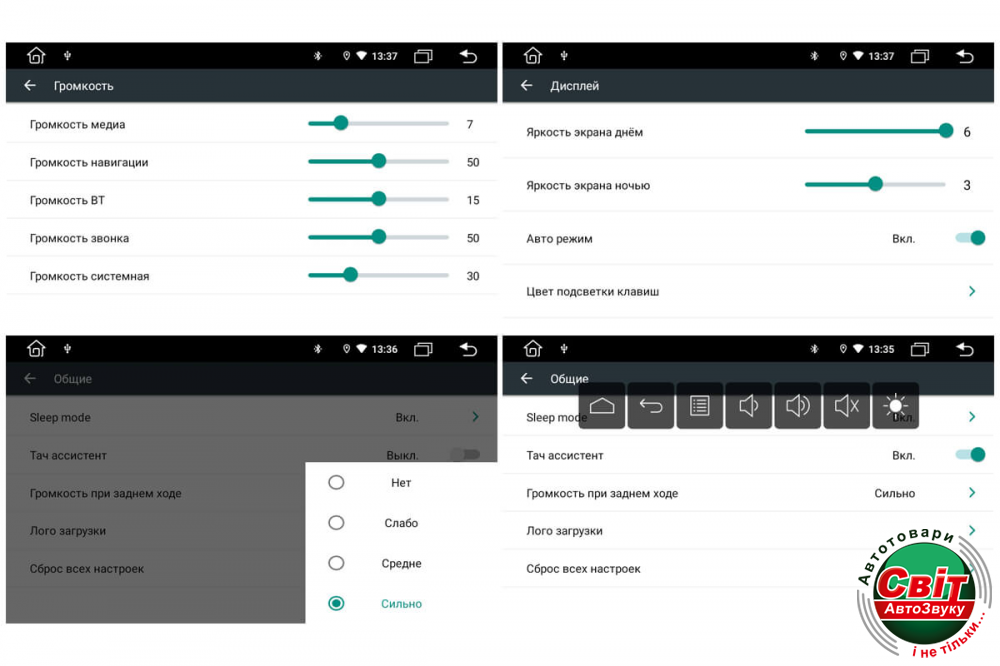1000x666 pixels.
Task: Raise volume using the floating toolbar loud speaker icon
Action: pyautogui.click(x=797, y=406)
